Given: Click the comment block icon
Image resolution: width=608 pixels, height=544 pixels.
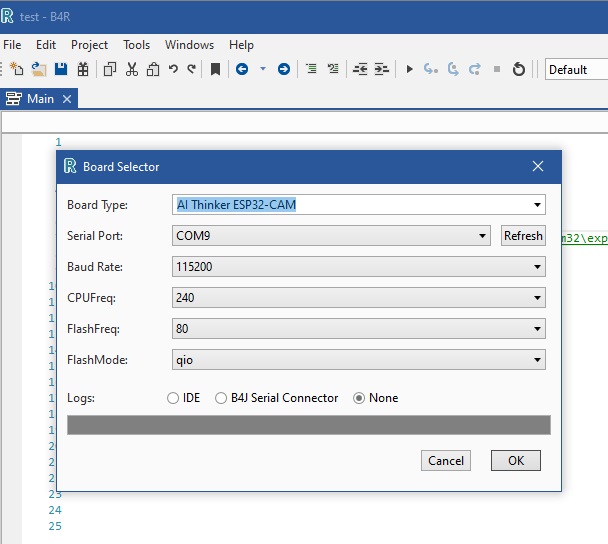Looking at the screenshot, I should point(311,69).
